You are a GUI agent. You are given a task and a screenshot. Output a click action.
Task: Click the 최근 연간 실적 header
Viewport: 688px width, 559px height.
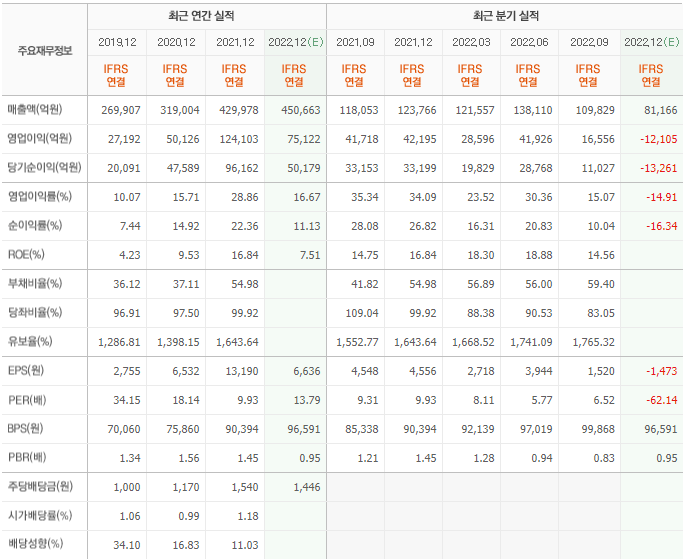(201, 16)
